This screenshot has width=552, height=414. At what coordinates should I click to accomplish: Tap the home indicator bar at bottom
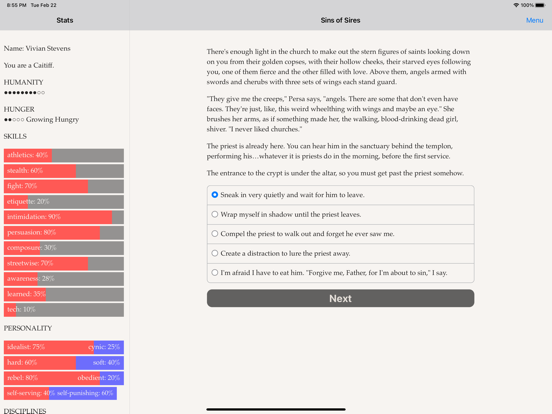tap(276, 409)
